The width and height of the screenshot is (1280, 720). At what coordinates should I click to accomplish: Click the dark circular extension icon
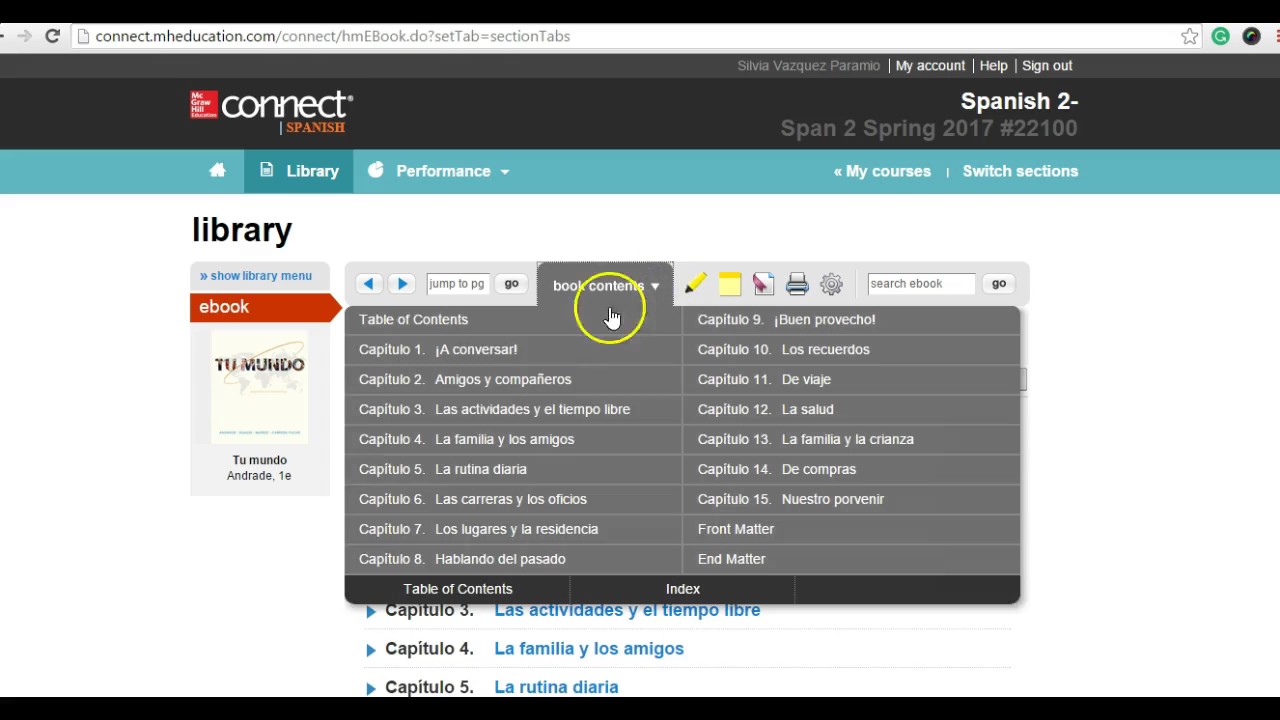click(x=1251, y=36)
